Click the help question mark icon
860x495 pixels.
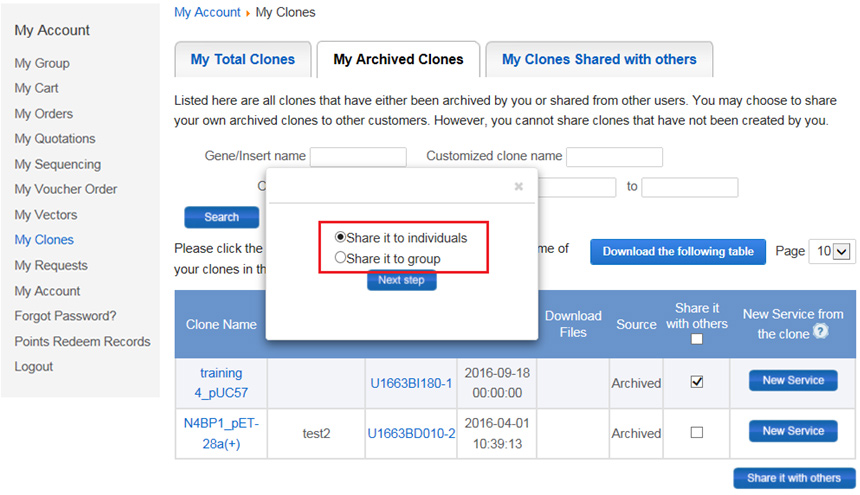pyautogui.click(x=820, y=332)
